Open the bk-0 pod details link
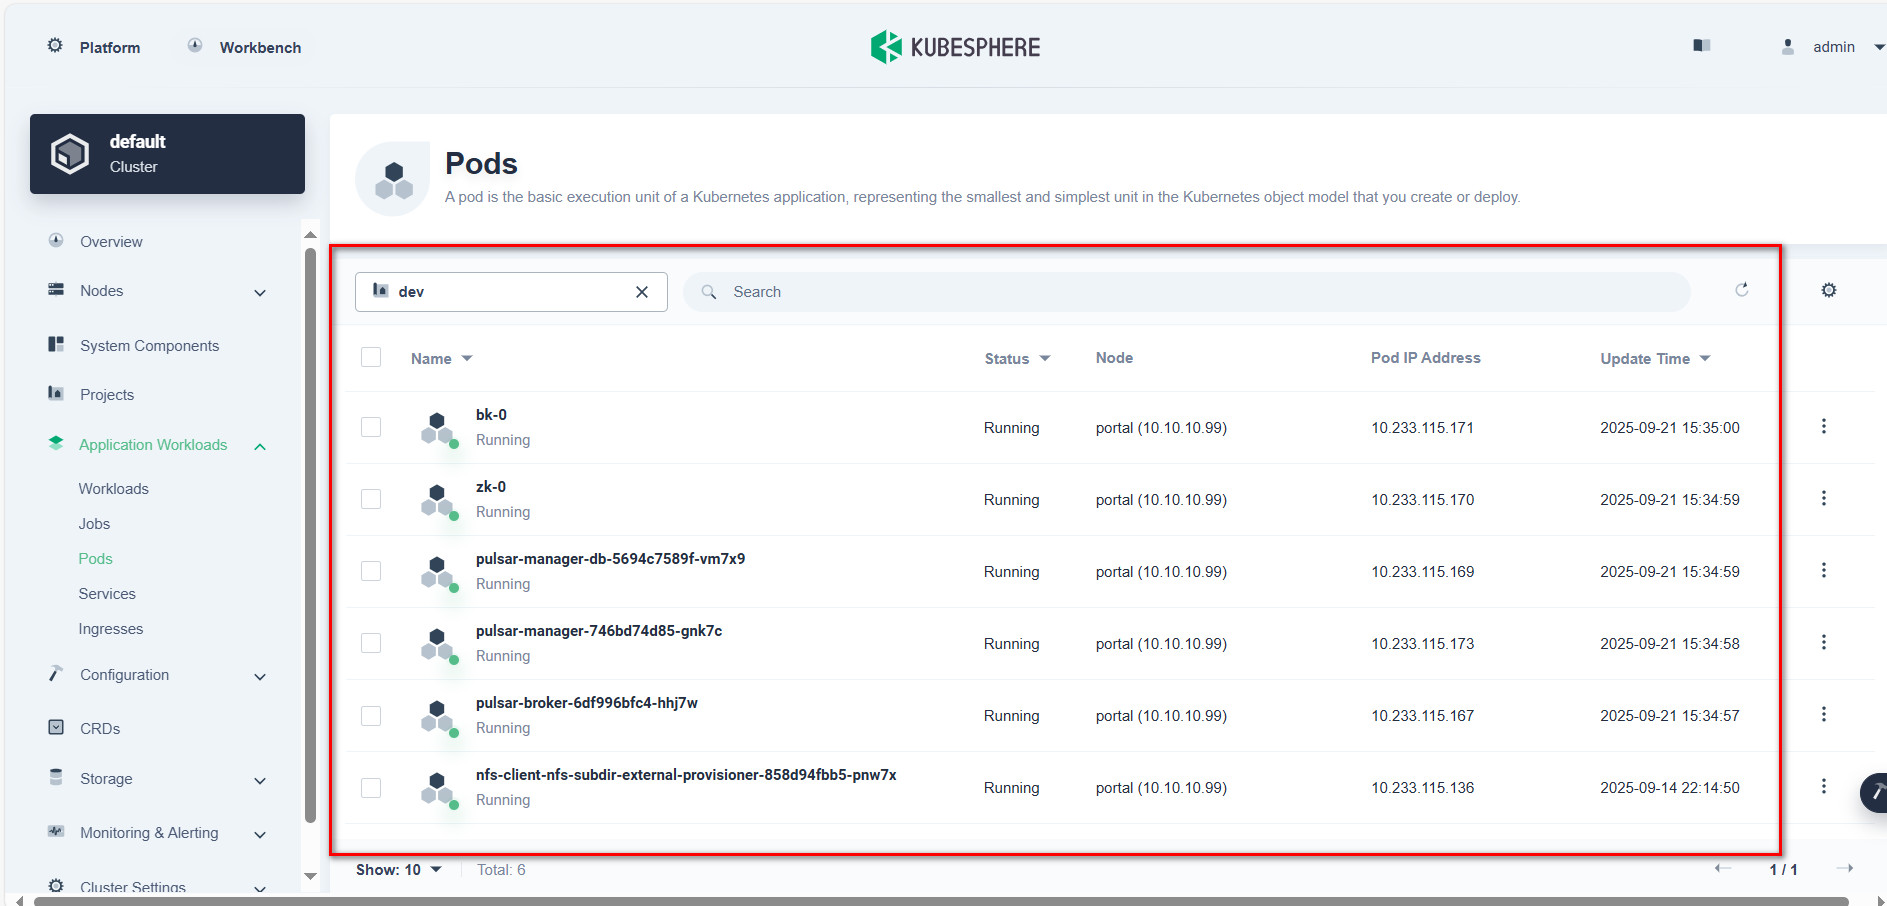 tap(491, 415)
